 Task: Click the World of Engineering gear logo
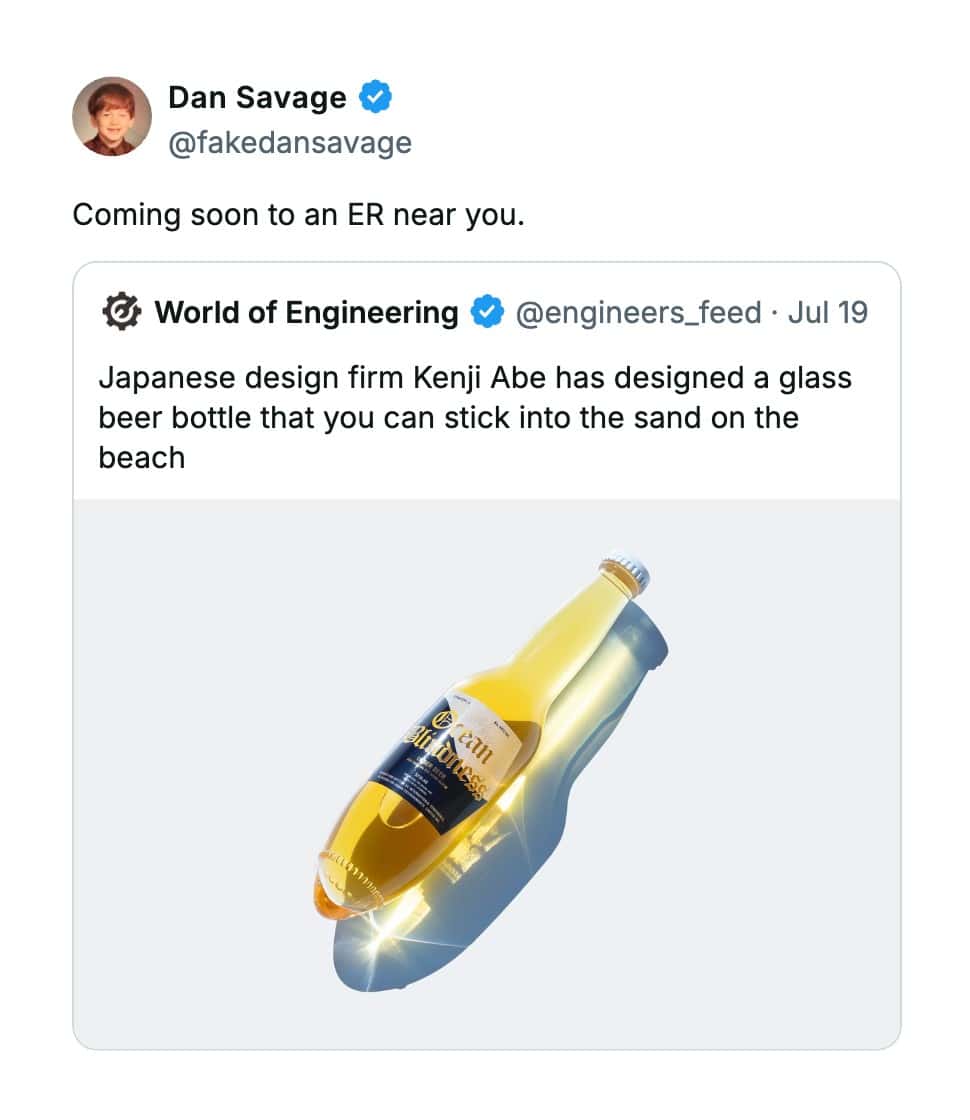[122, 313]
